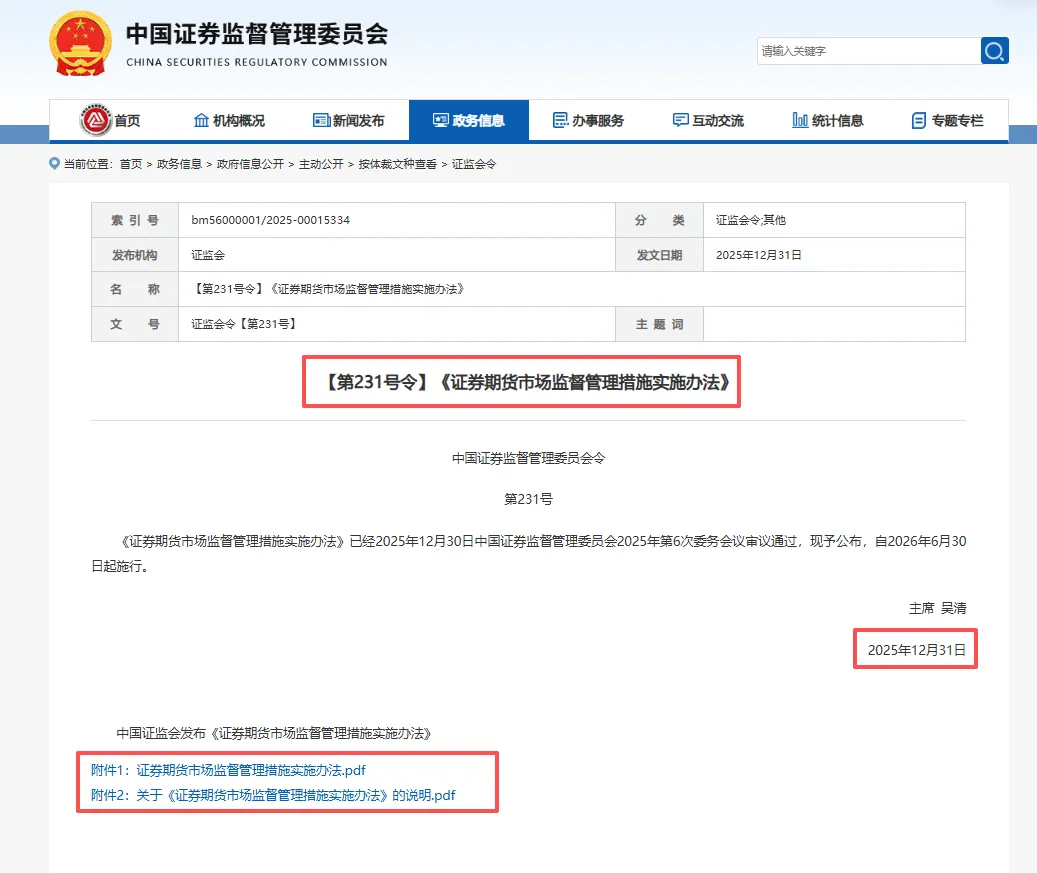Image resolution: width=1037 pixels, height=873 pixels.
Task: Focus the keyword search input field
Action: point(868,51)
